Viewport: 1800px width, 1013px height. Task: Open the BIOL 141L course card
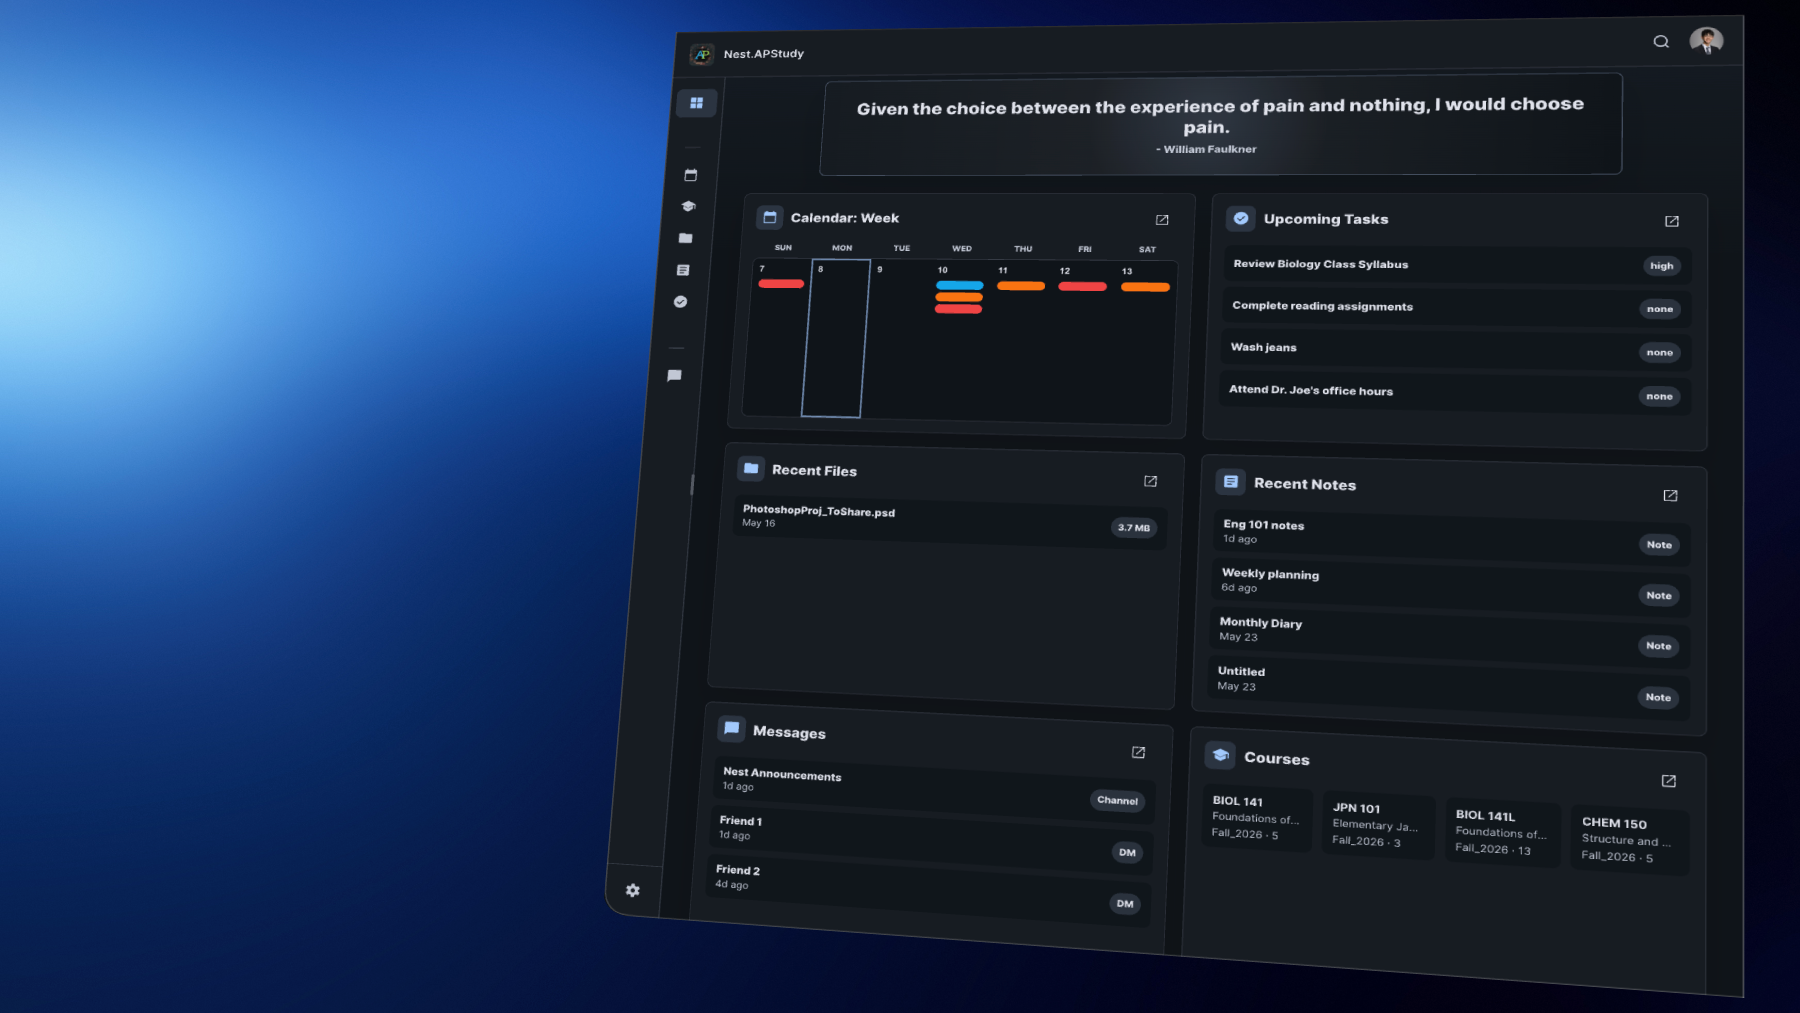pos(1502,833)
